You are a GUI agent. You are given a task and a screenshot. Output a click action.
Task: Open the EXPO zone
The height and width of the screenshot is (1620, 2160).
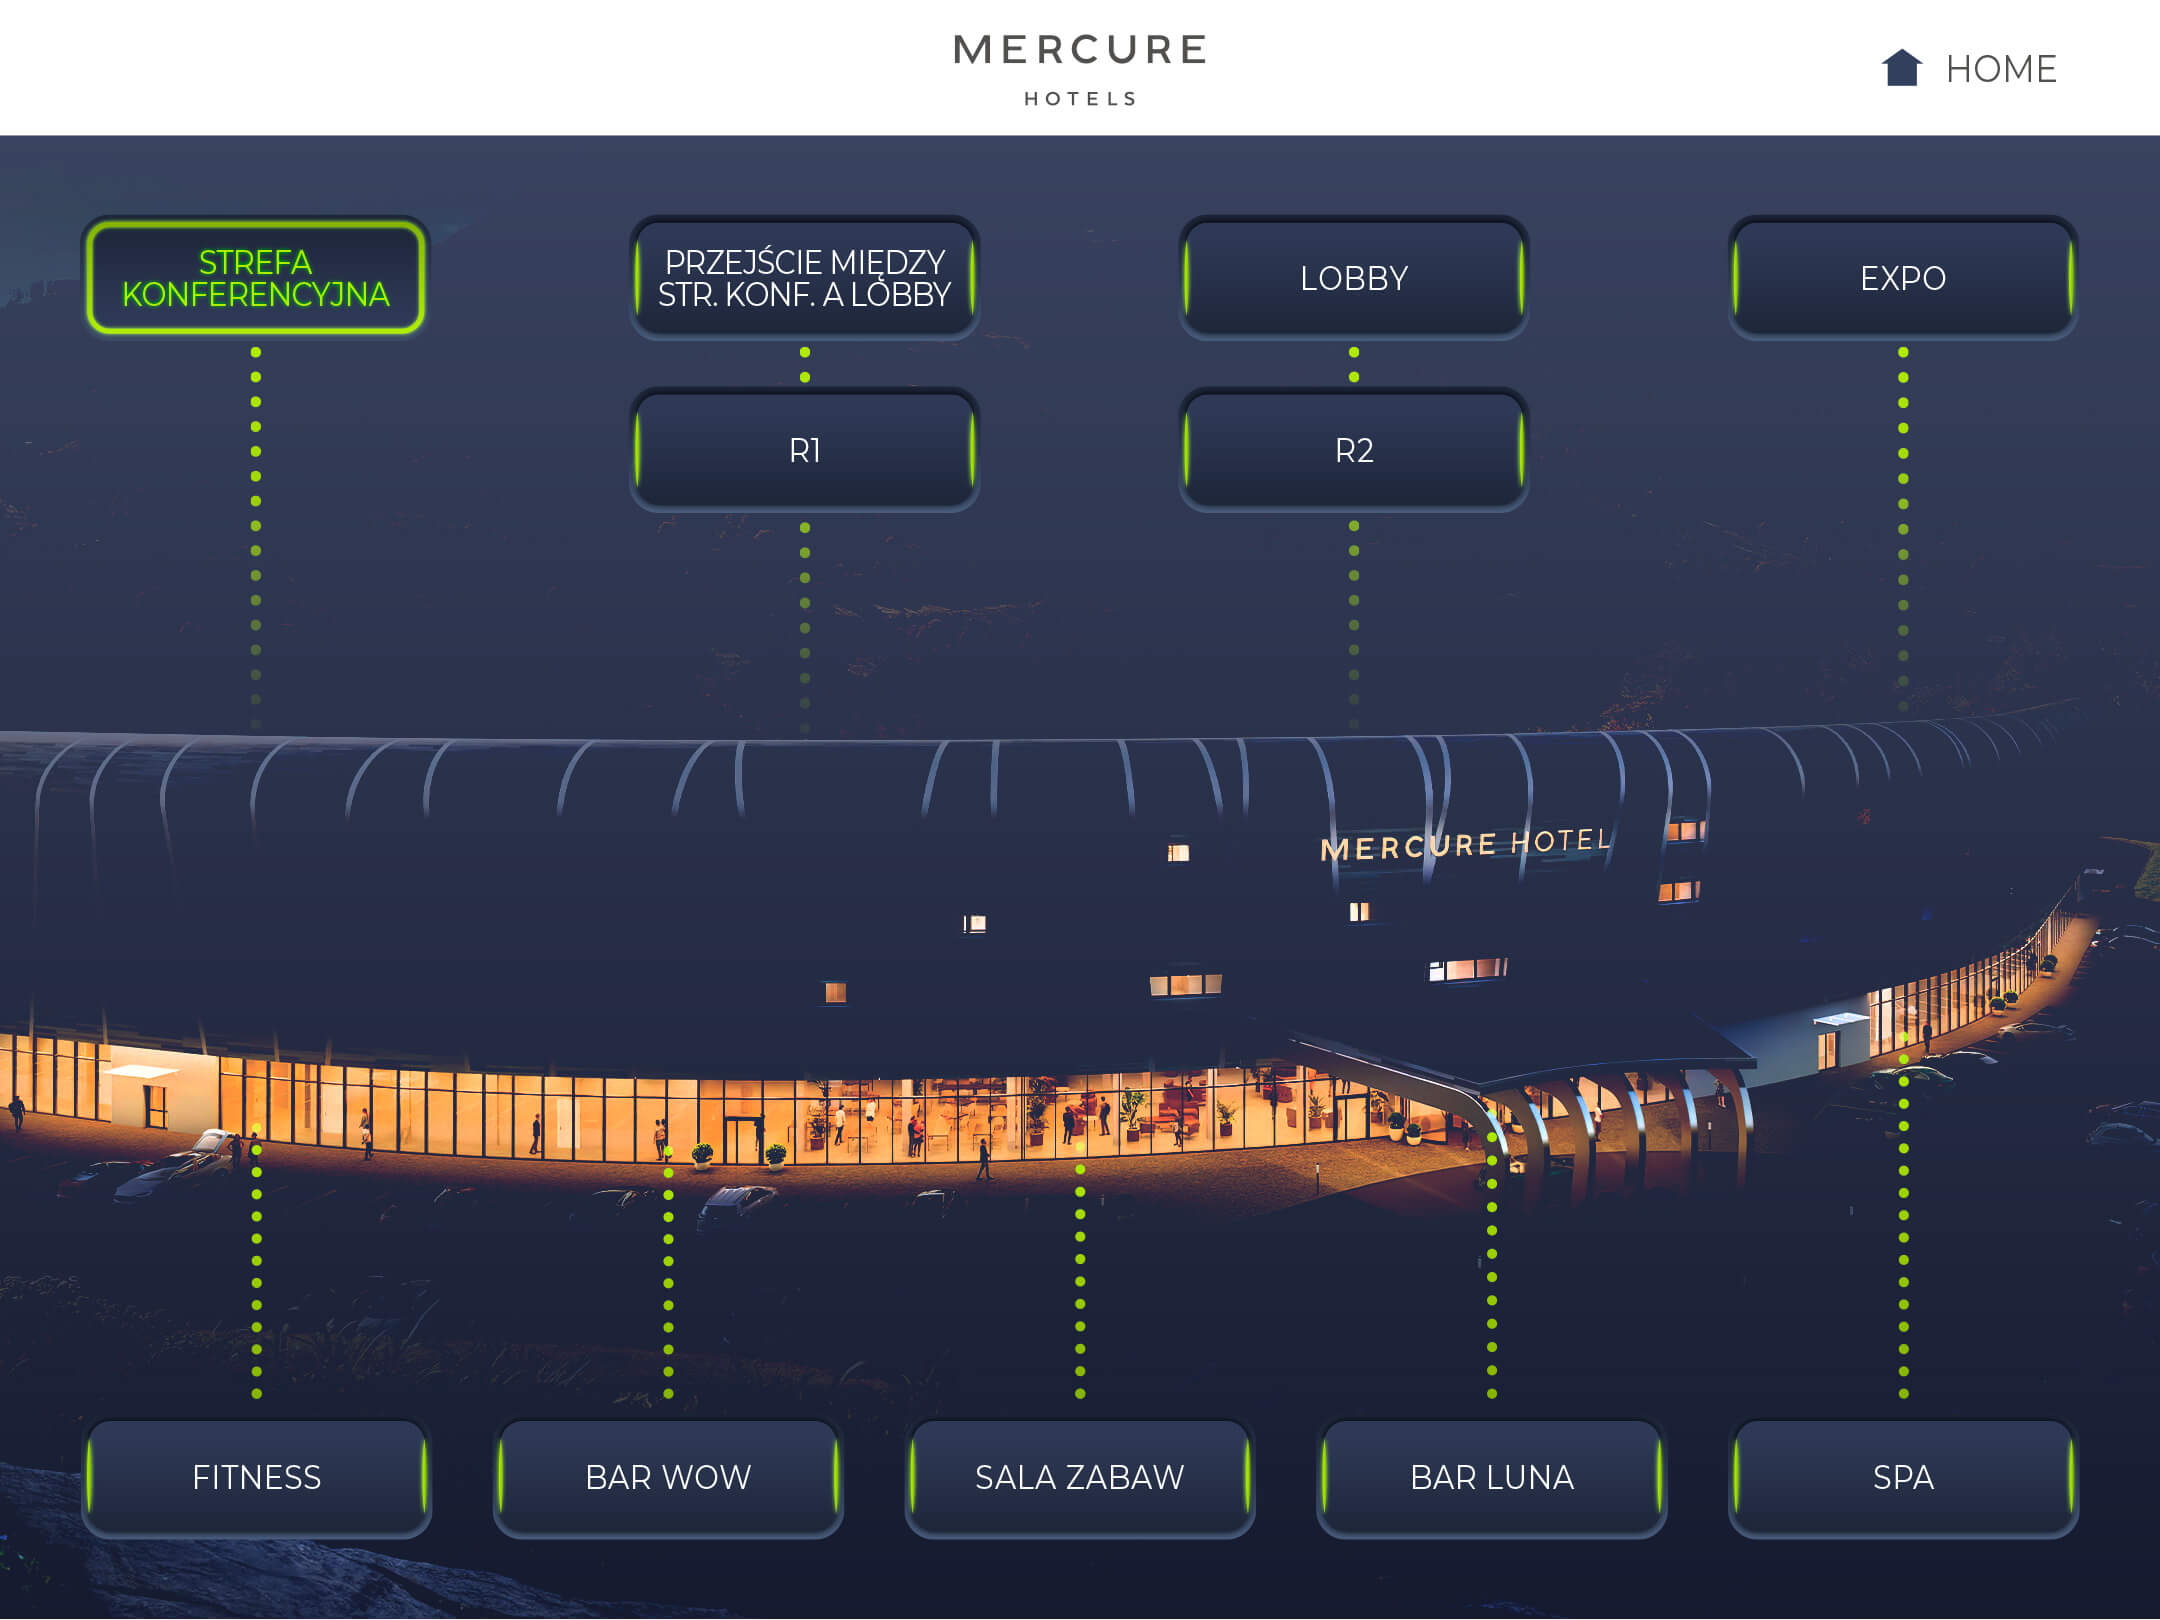point(1902,278)
